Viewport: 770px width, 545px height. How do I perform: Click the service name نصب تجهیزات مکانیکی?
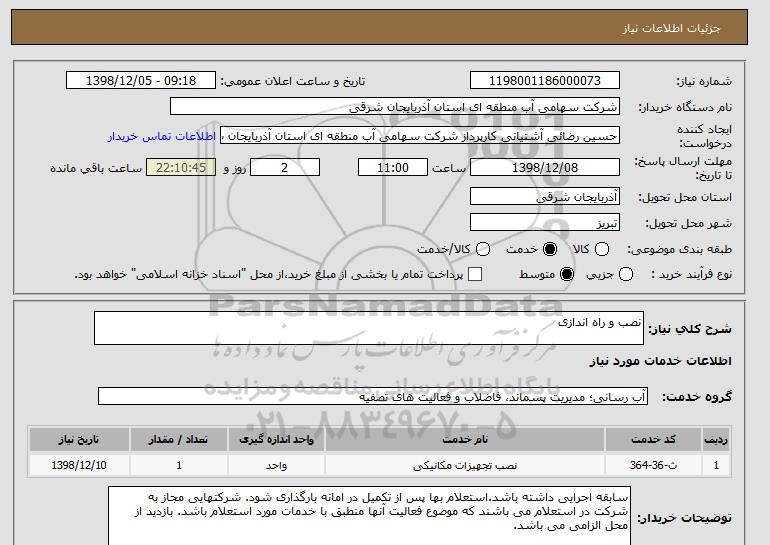pos(465,465)
